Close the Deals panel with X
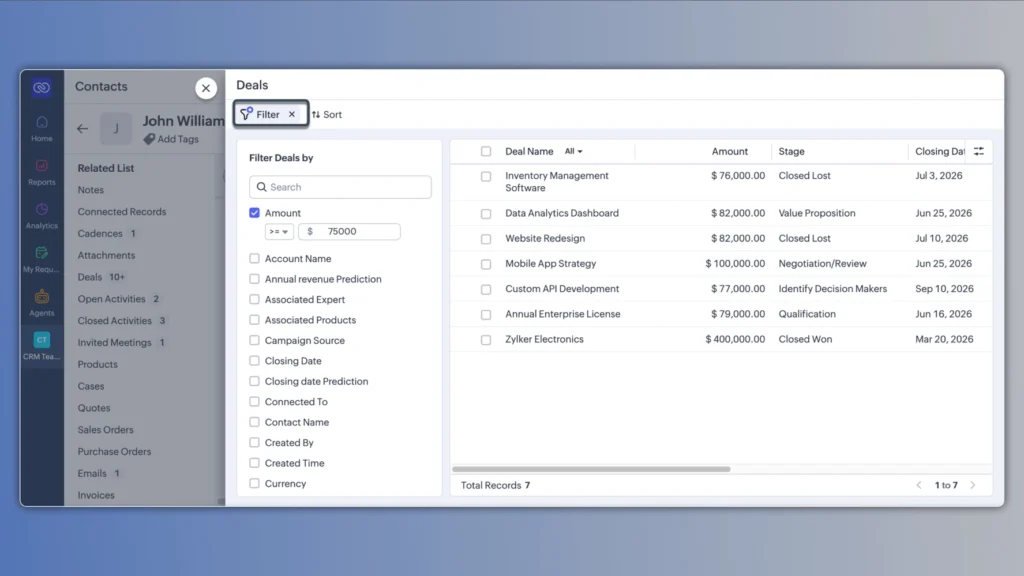1024x576 pixels. click(206, 88)
